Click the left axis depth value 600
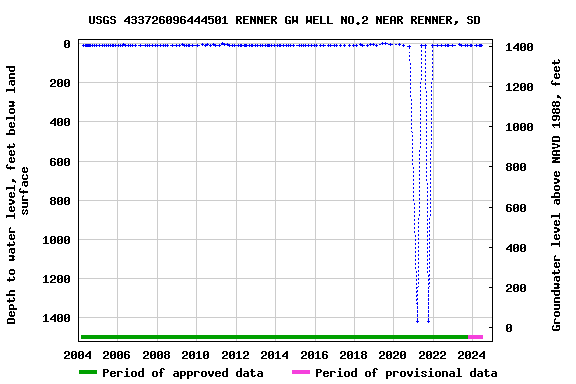The width and height of the screenshot is (576, 384). pos(60,162)
